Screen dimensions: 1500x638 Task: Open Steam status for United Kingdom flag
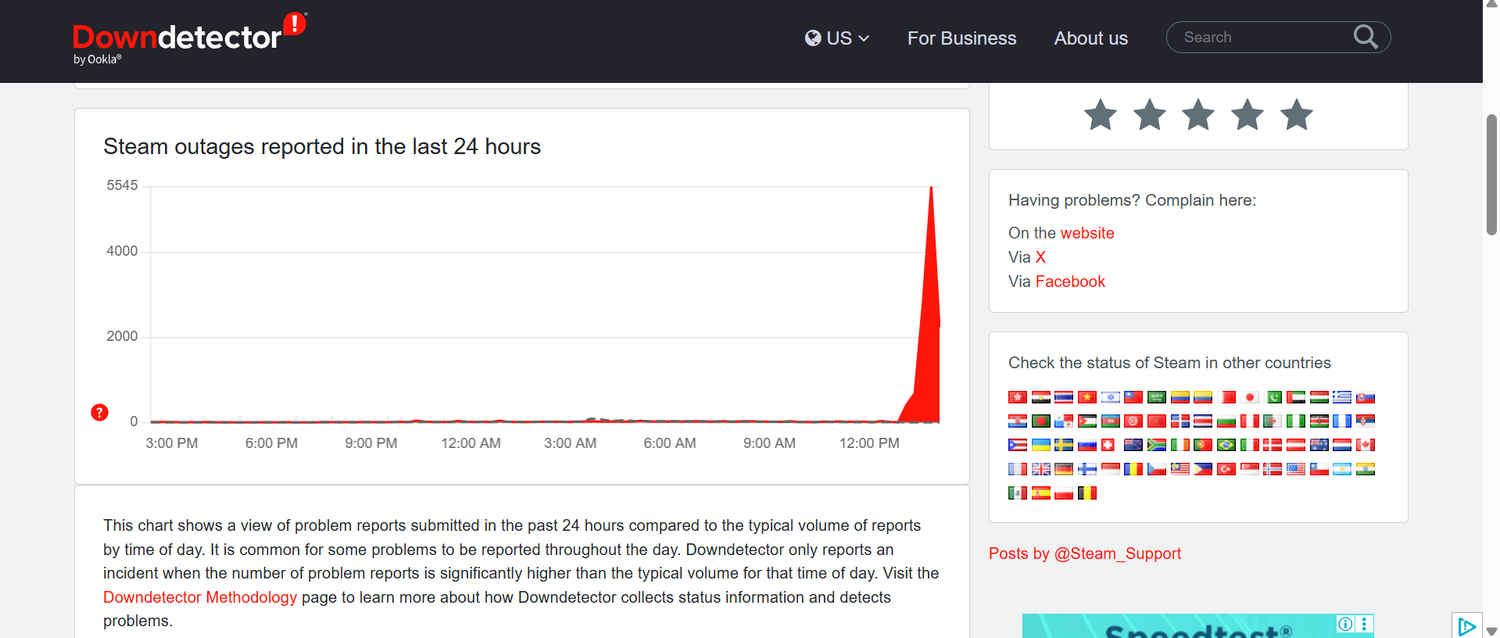[1041, 469]
